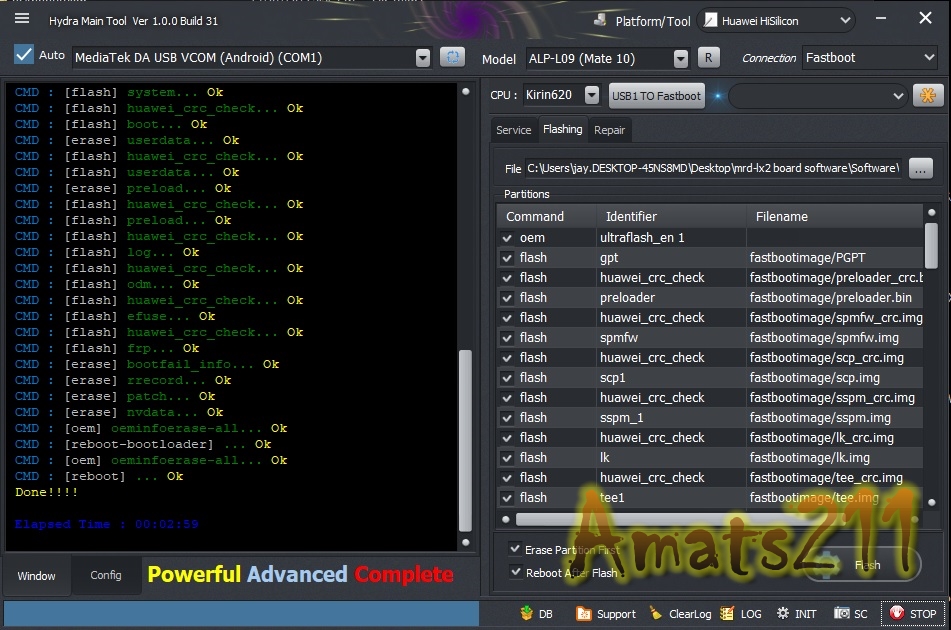Expand the Connection Fastboot dropdown
The width and height of the screenshot is (951, 630).
(927, 58)
